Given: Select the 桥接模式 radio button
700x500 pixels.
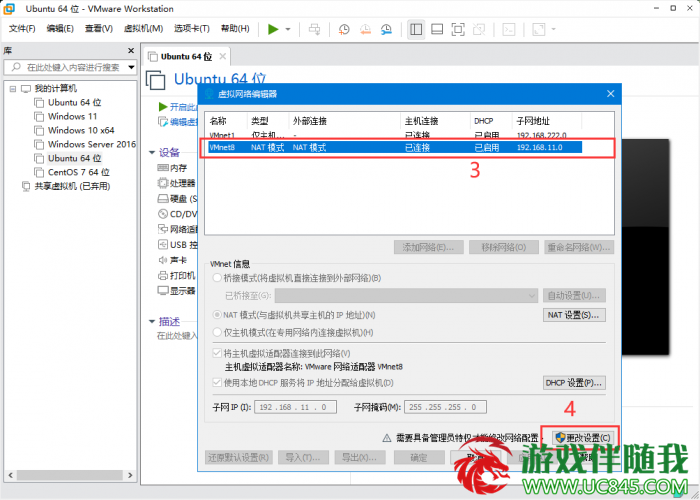Looking at the screenshot, I should pyautogui.click(x=217, y=278).
